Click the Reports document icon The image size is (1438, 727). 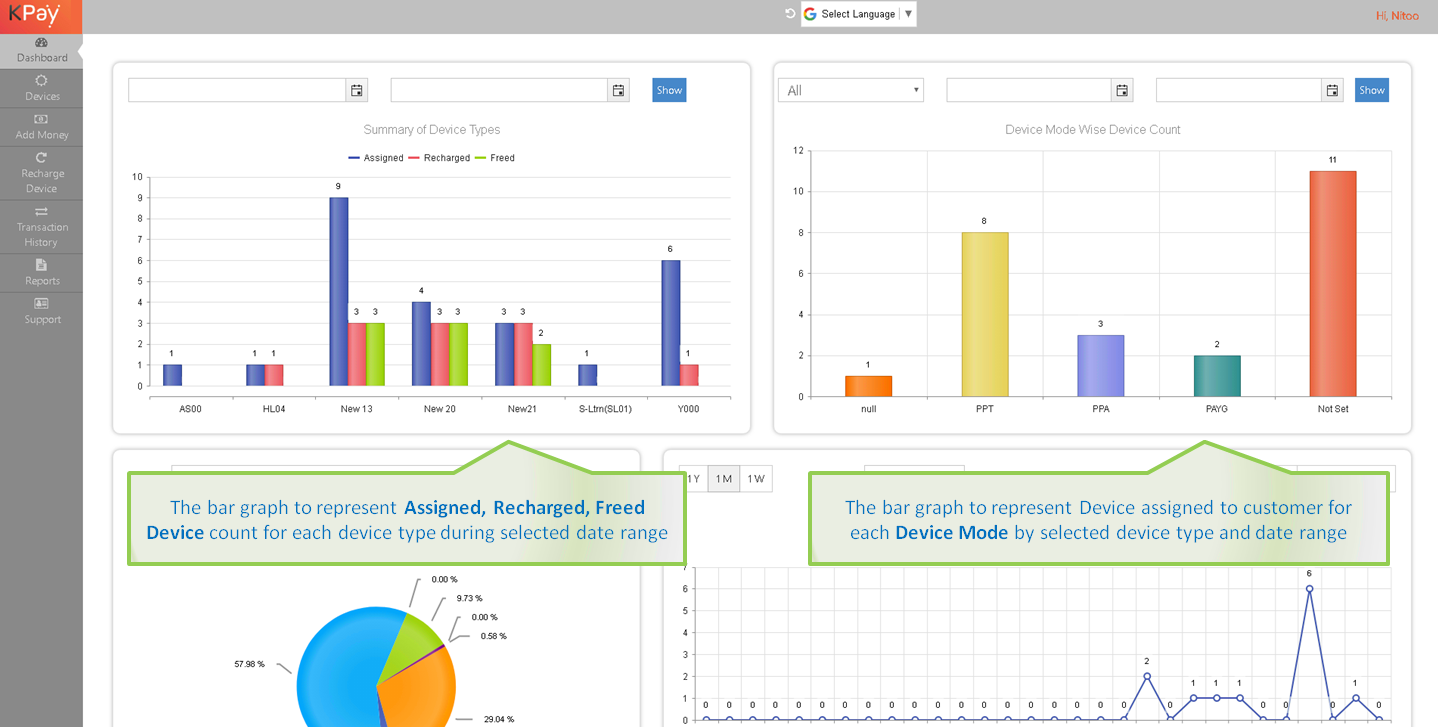(x=41, y=265)
